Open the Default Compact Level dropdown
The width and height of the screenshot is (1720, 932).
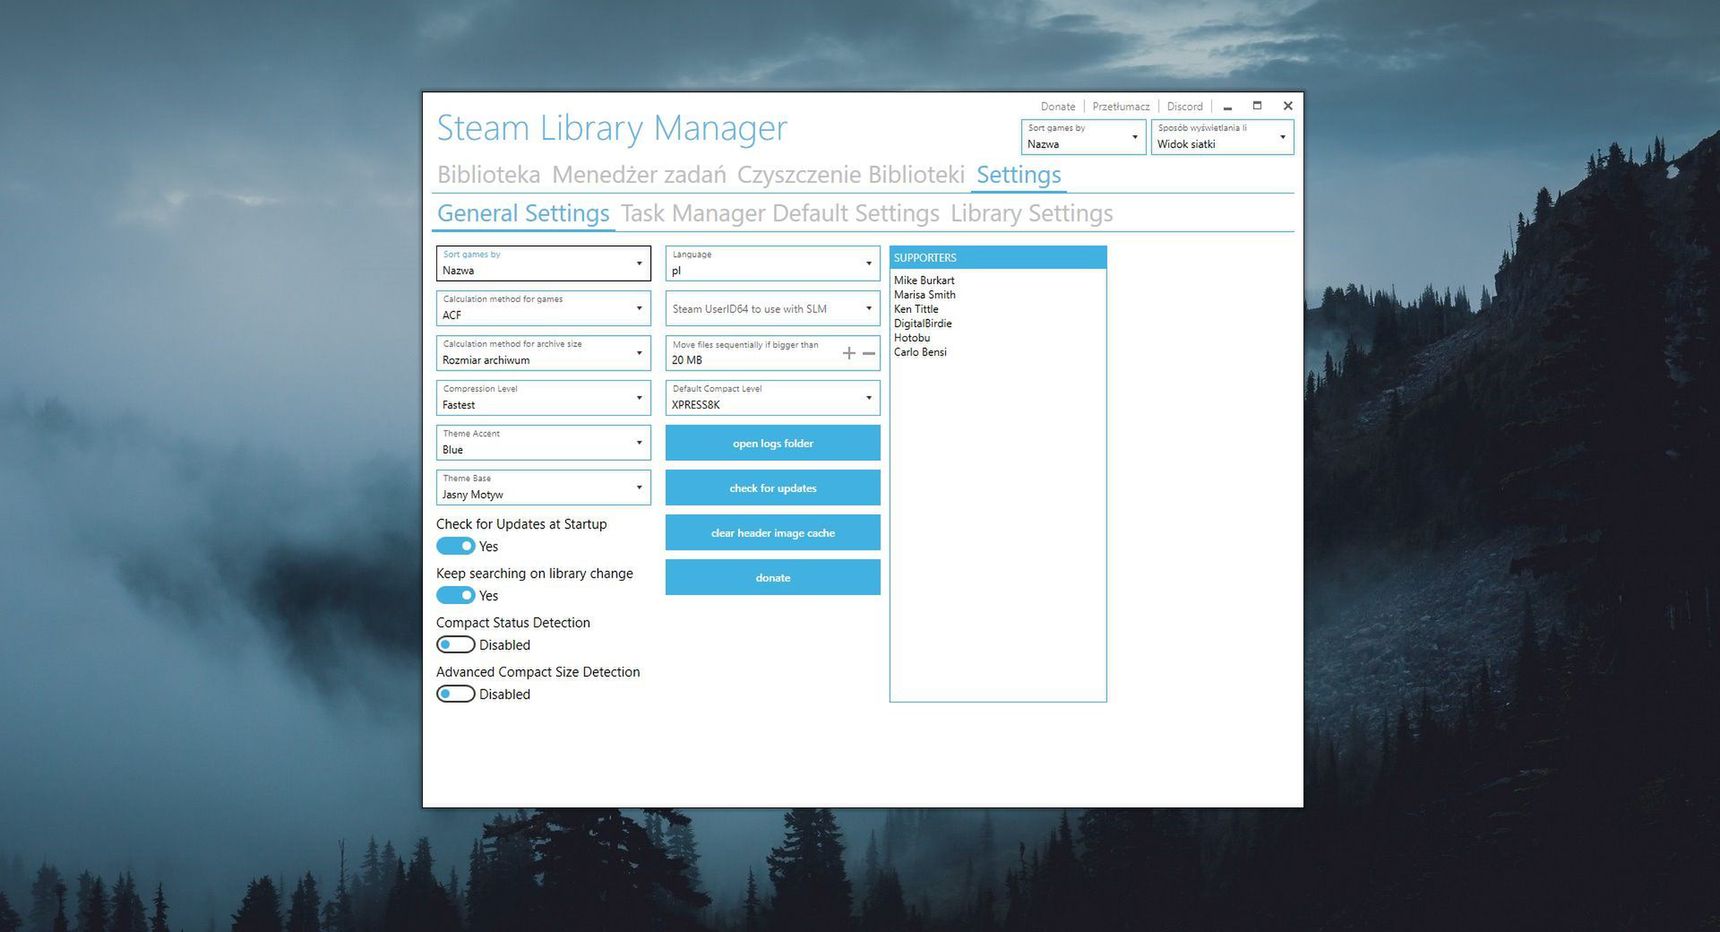point(773,398)
